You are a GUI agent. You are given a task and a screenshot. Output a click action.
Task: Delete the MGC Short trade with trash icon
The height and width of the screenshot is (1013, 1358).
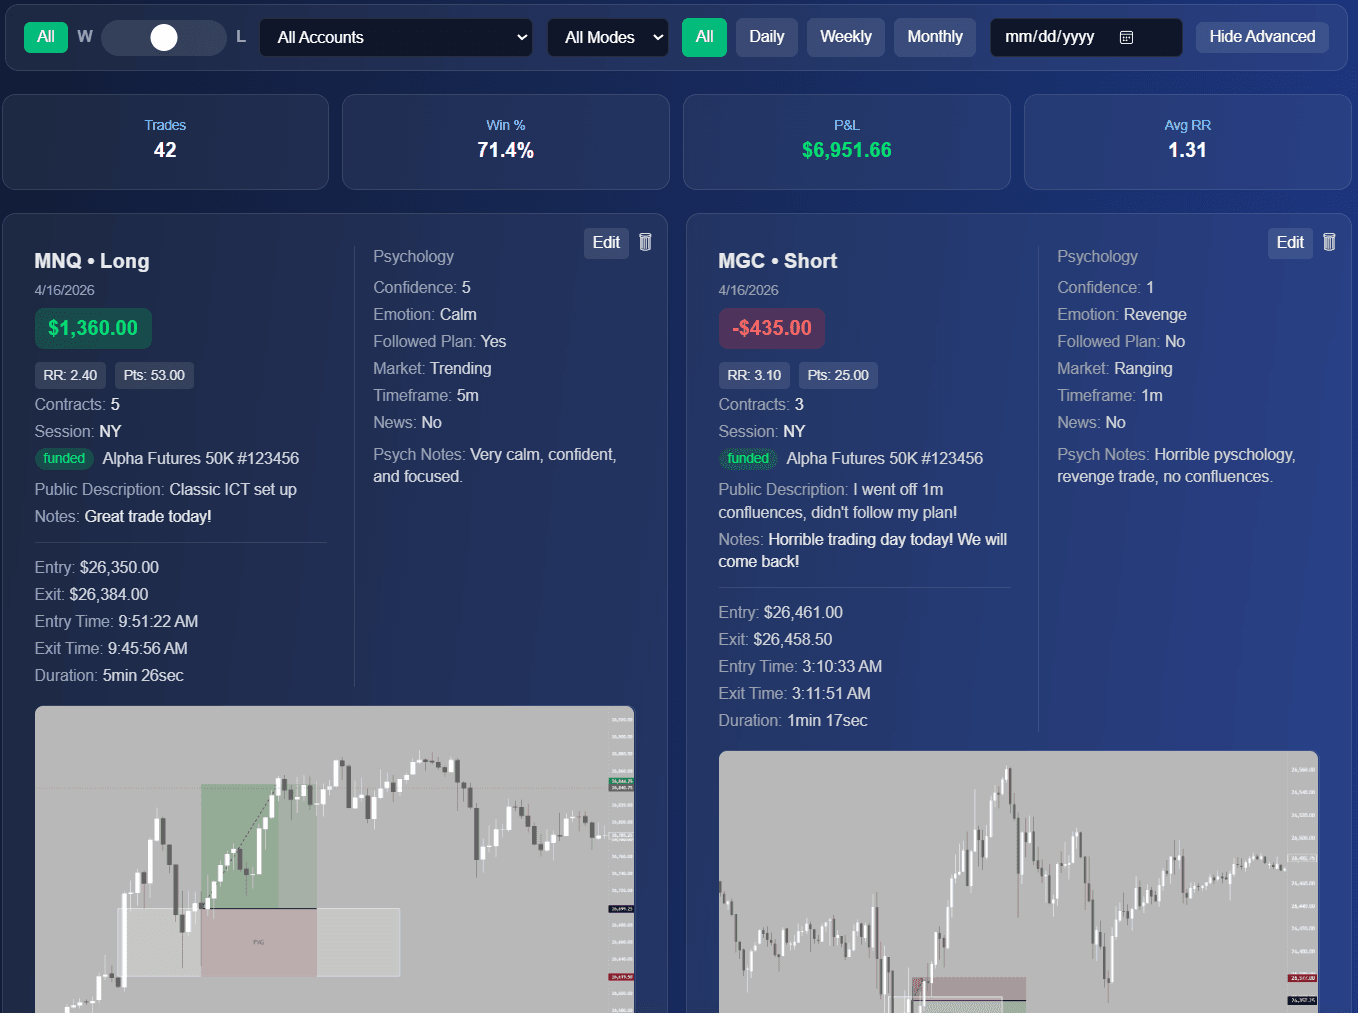1329,242
